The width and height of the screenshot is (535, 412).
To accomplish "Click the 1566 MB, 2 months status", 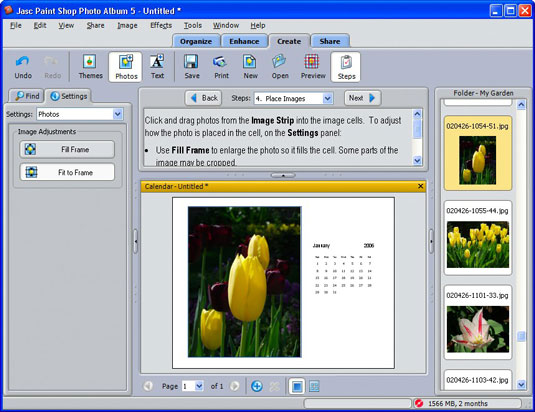I will click(x=458, y=403).
